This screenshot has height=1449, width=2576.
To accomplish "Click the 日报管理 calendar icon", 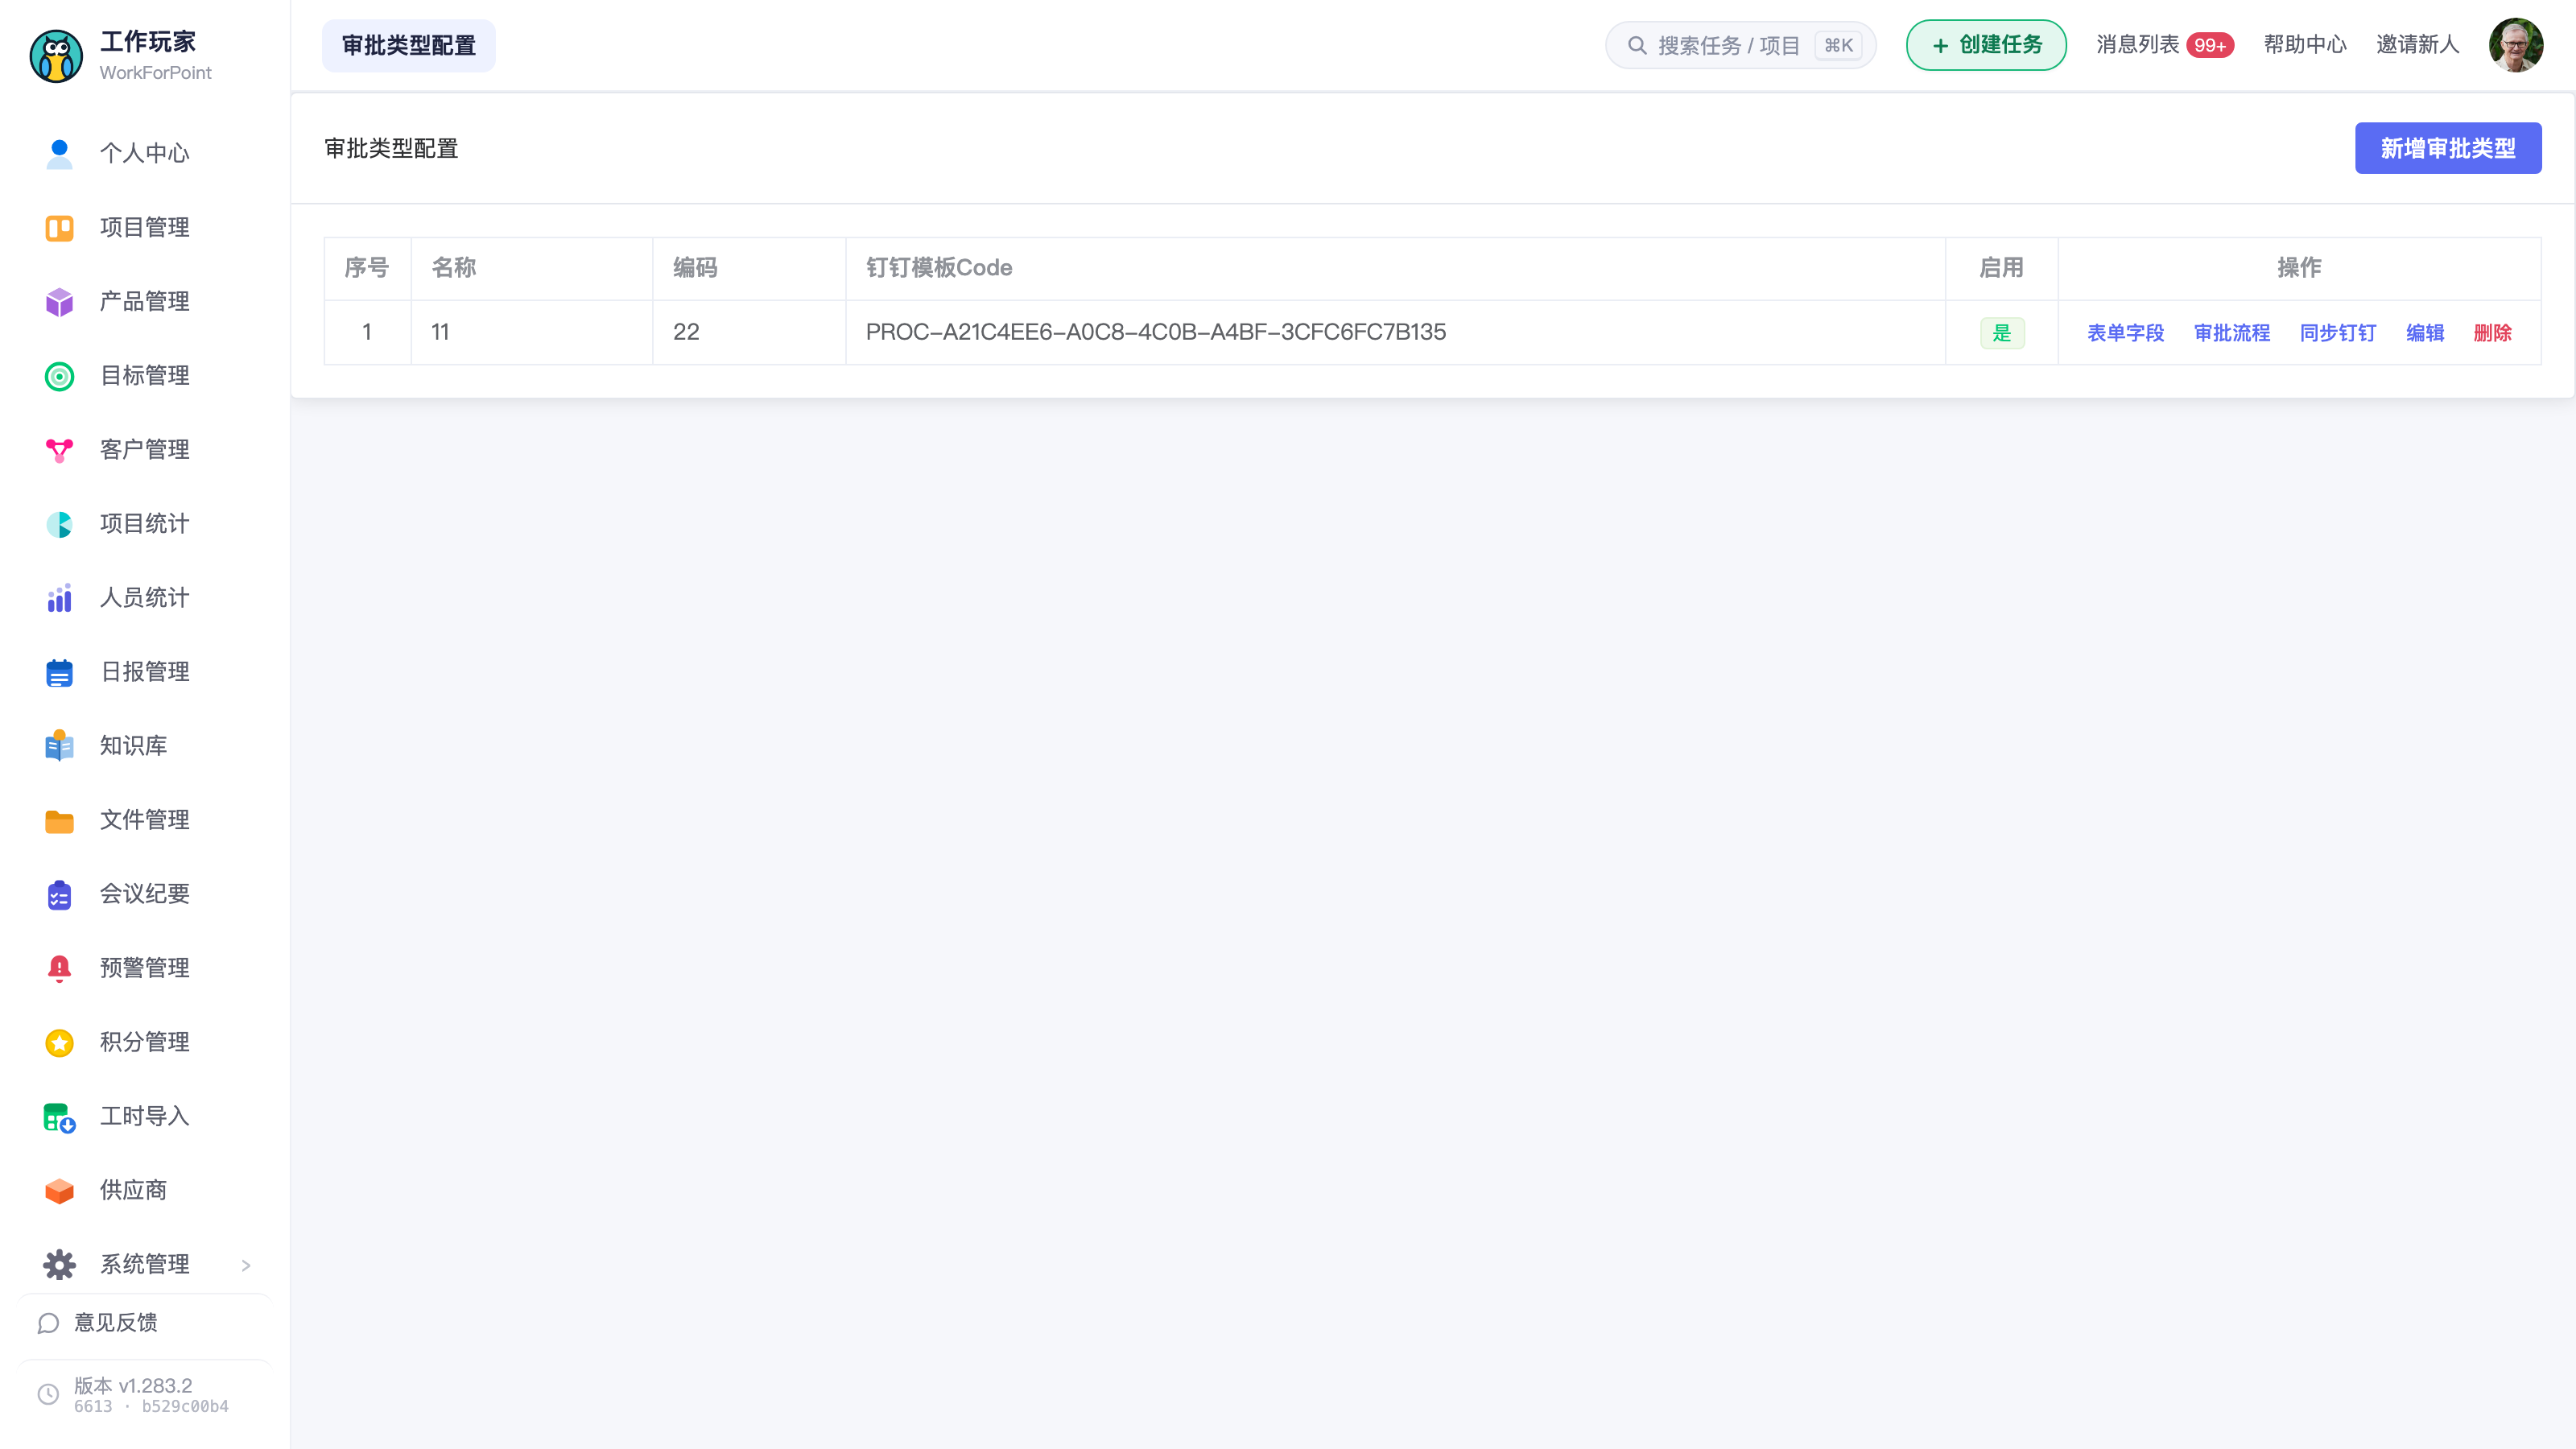I will pos(59,672).
